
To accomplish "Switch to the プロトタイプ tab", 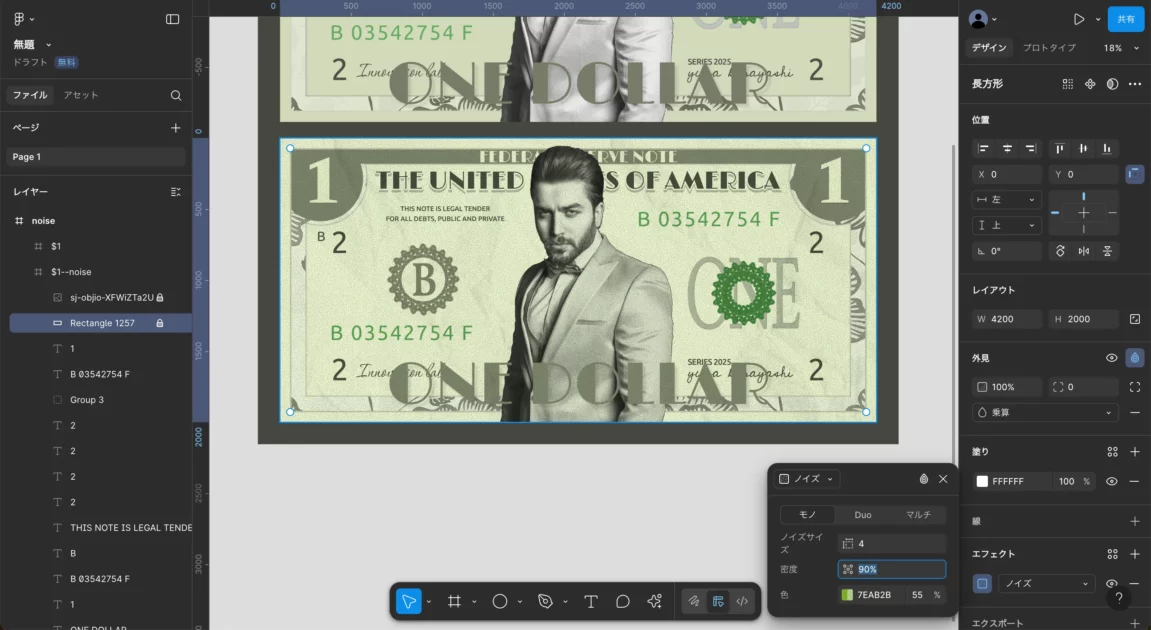I will (1049, 48).
